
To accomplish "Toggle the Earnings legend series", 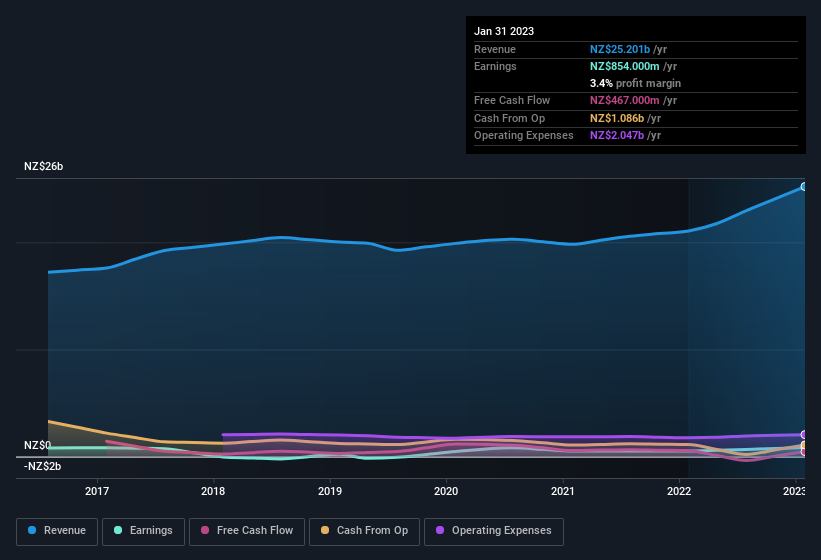I will pos(143,531).
